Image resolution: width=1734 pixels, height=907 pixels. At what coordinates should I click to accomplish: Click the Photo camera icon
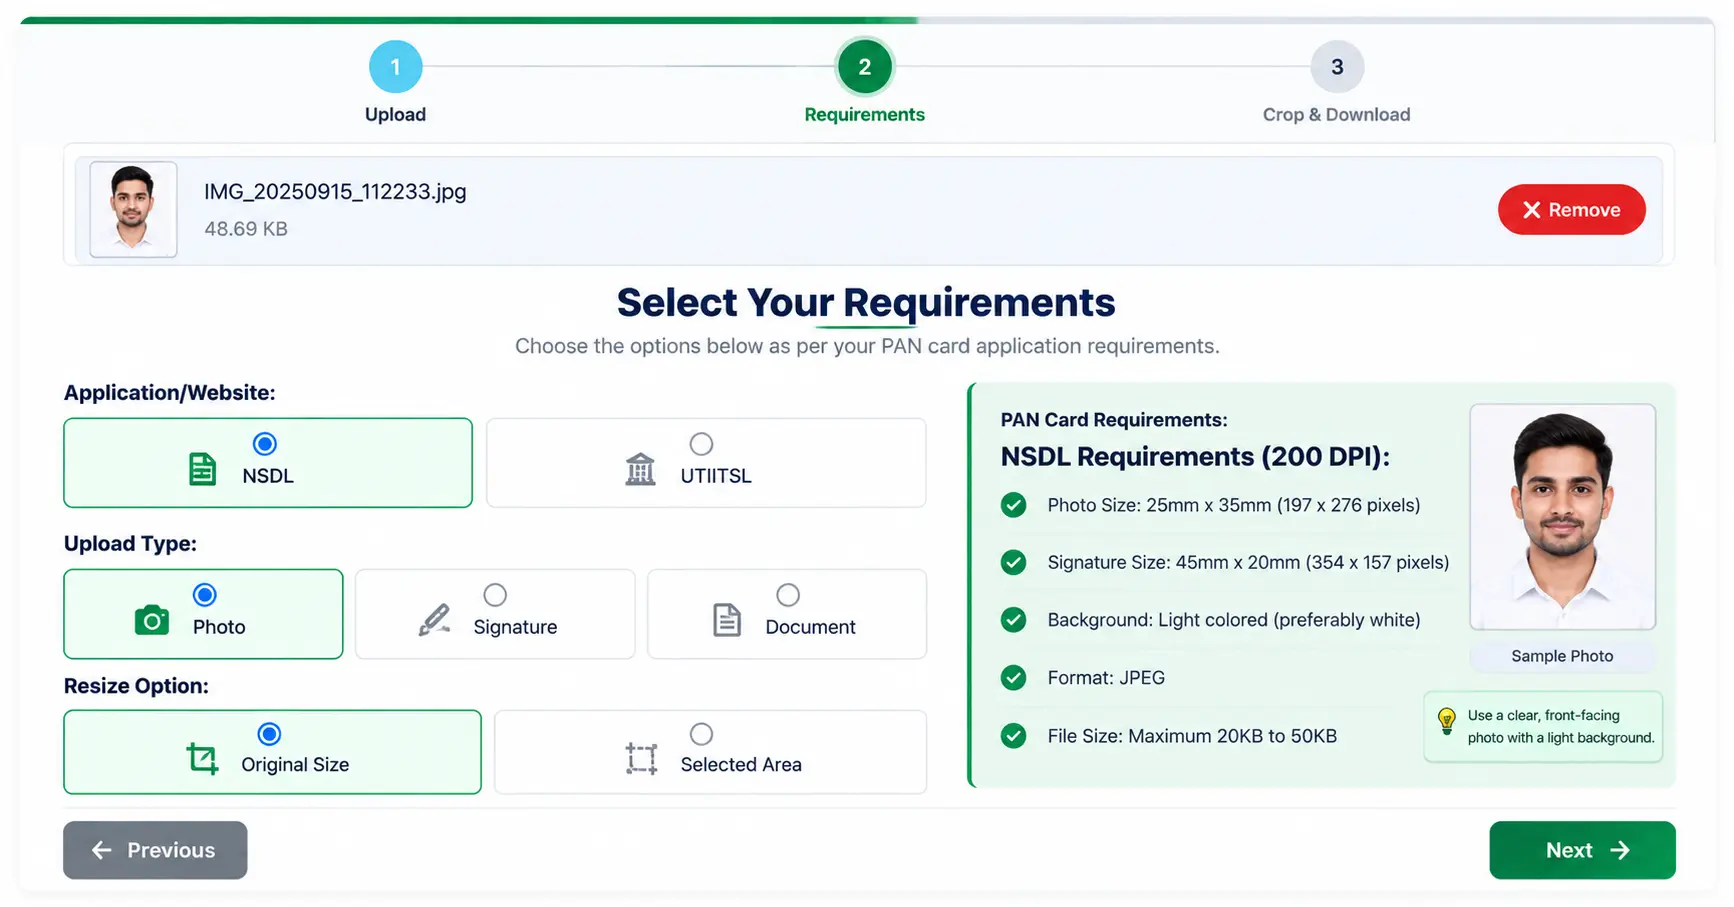pyautogui.click(x=152, y=620)
